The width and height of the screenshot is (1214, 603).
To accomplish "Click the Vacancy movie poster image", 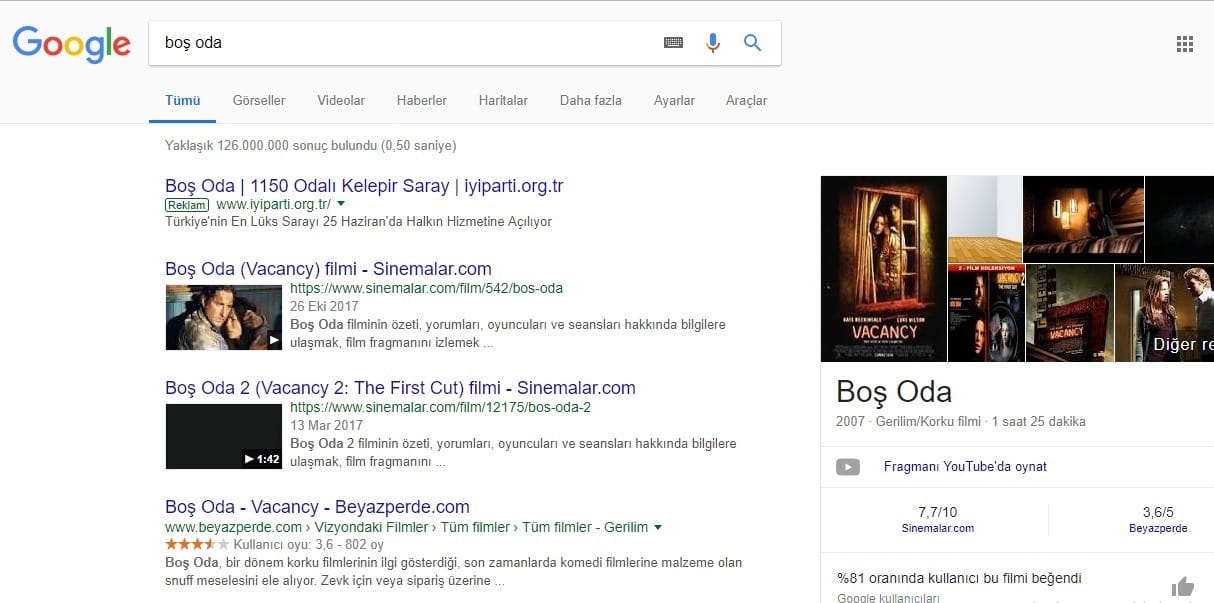I will click(883, 268).
